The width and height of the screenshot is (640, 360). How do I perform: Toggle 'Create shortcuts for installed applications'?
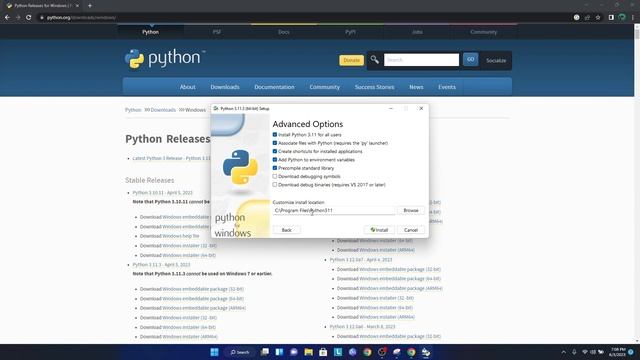point(275,151)
